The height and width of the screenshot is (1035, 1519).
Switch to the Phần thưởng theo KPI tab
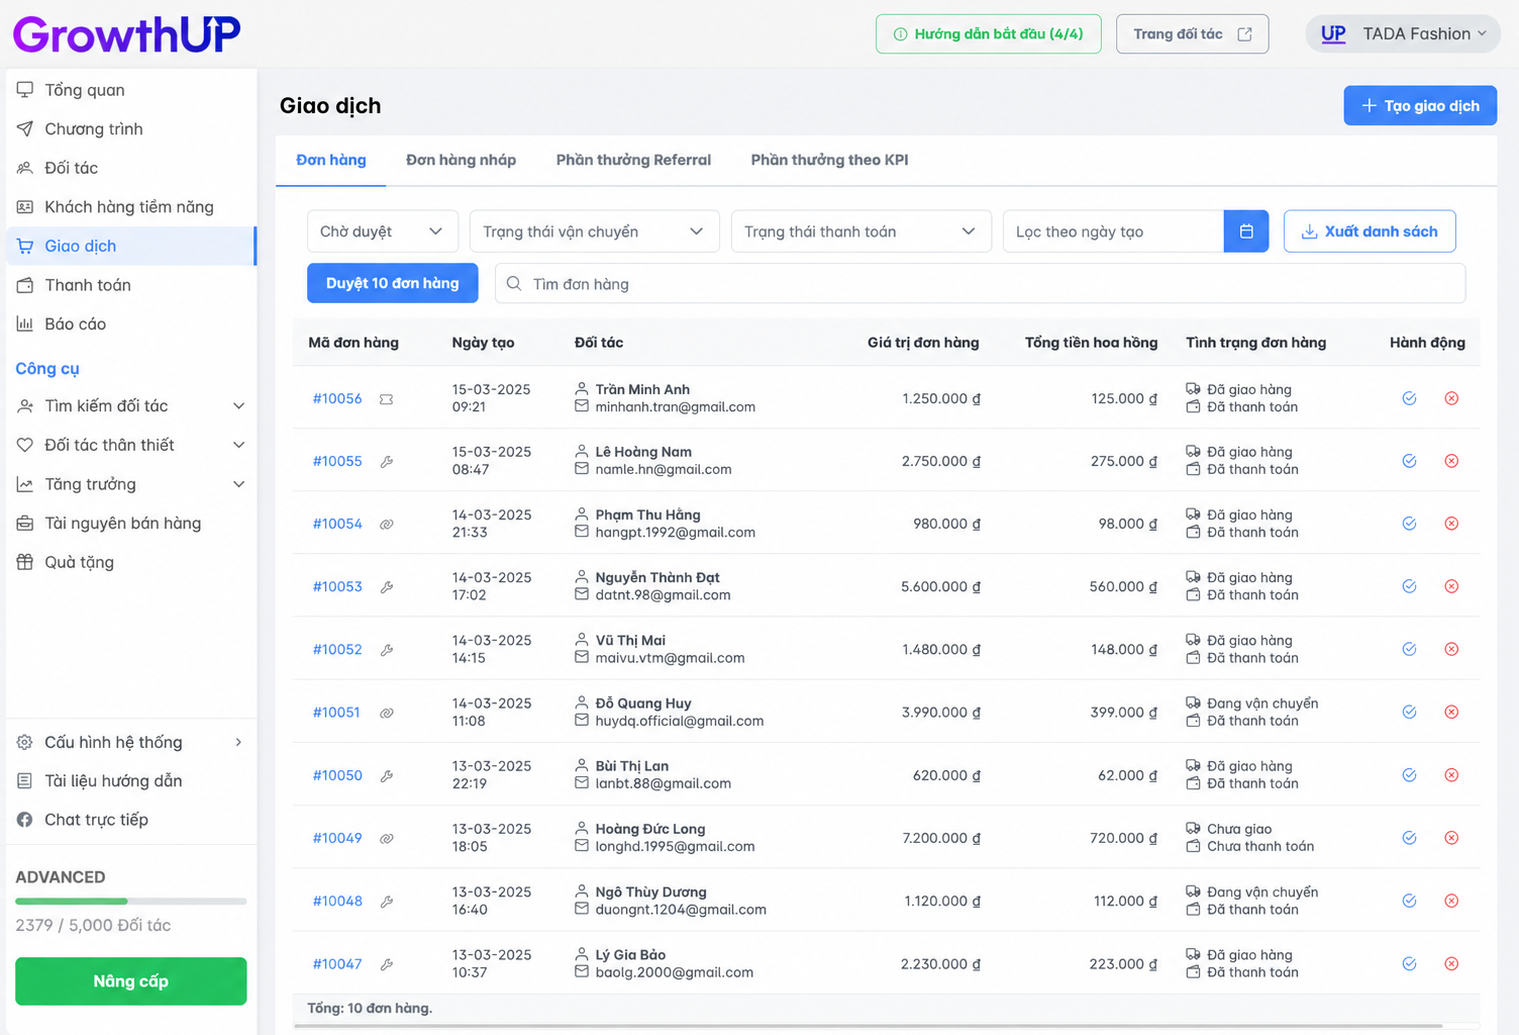click(x=829, y=160)
